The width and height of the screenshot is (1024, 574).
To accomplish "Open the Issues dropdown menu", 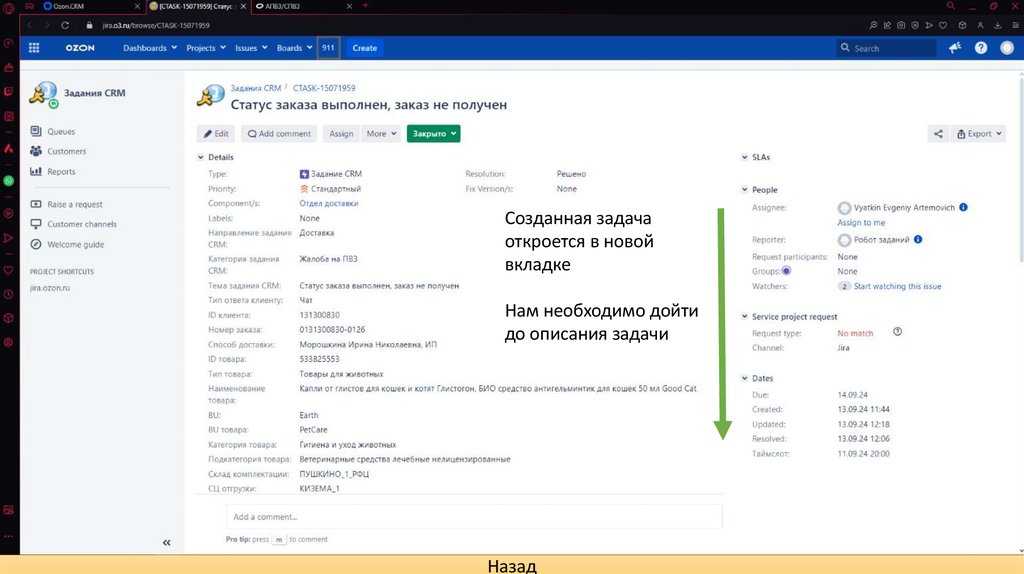I will [x=251, y=48].
